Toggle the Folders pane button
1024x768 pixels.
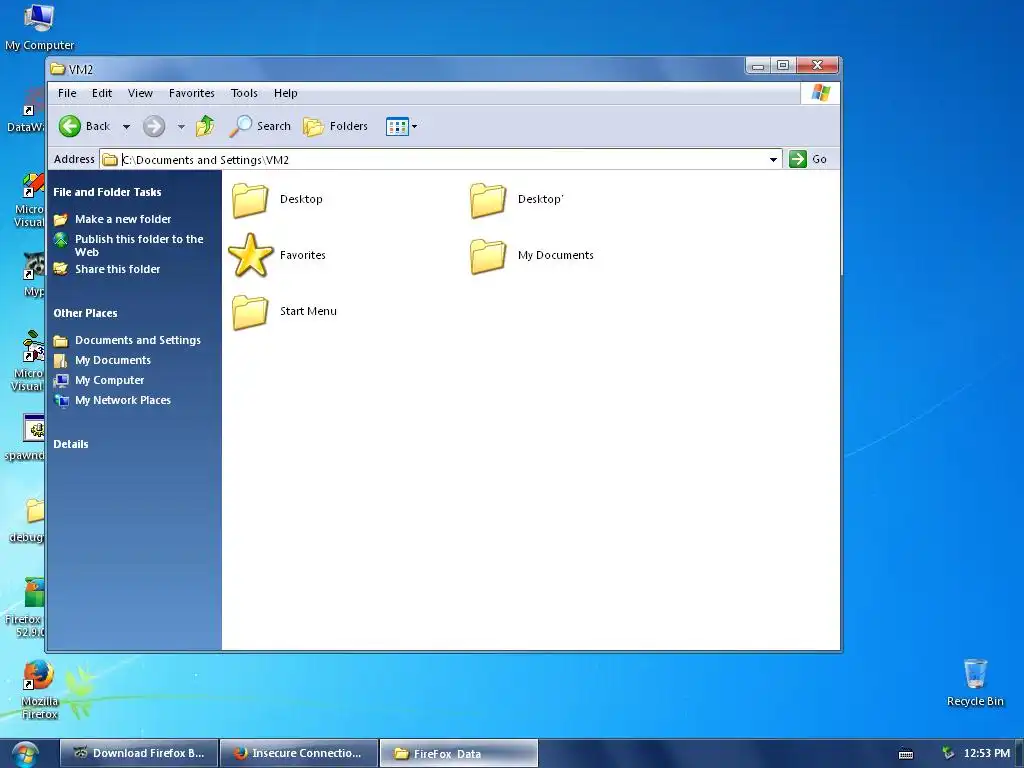336,126
